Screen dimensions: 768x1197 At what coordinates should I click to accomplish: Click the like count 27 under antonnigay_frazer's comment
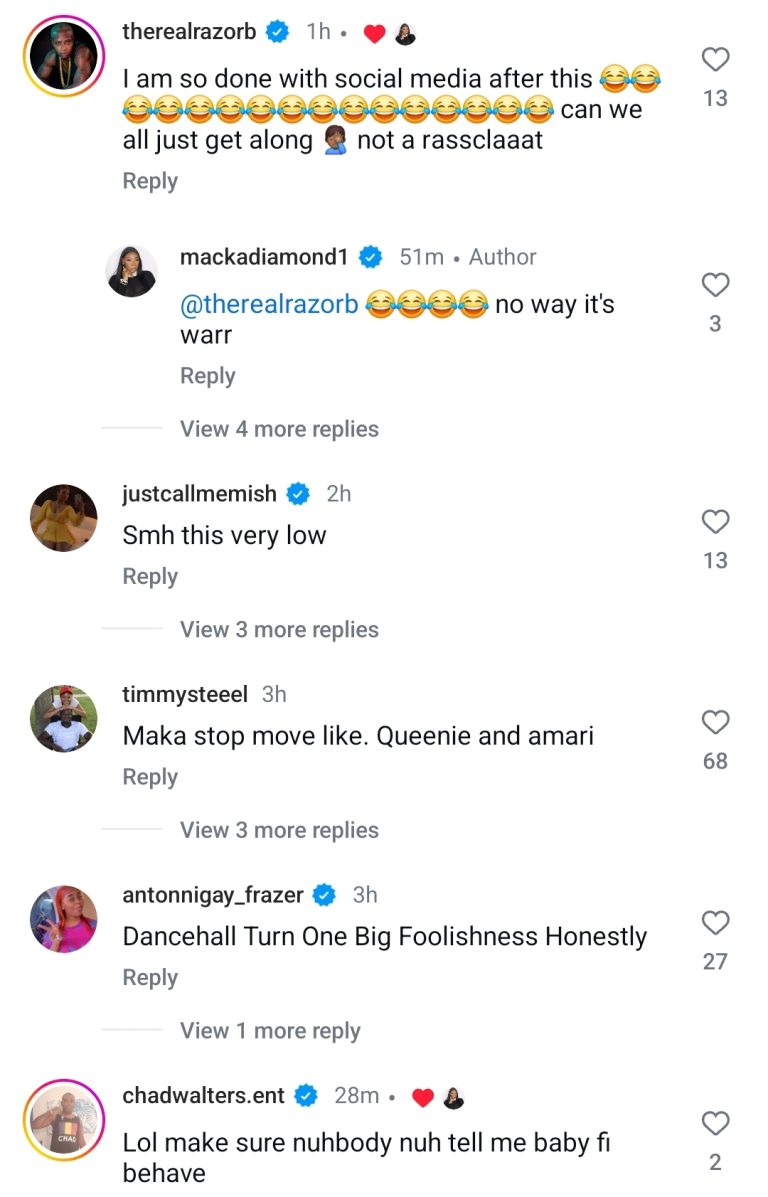[714, 961]
